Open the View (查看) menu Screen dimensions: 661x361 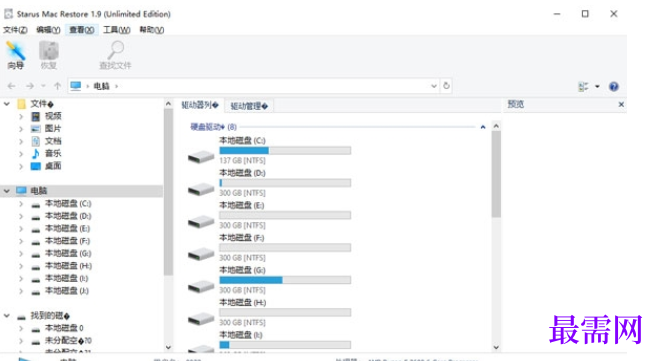pyautogui.click(x=82, y=30)
